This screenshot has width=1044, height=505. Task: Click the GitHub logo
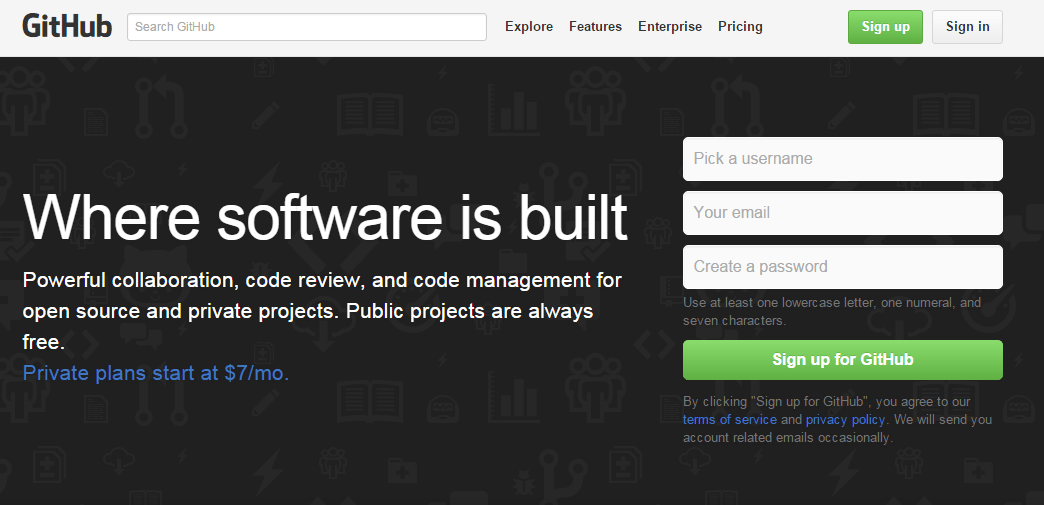pos(67,26)
